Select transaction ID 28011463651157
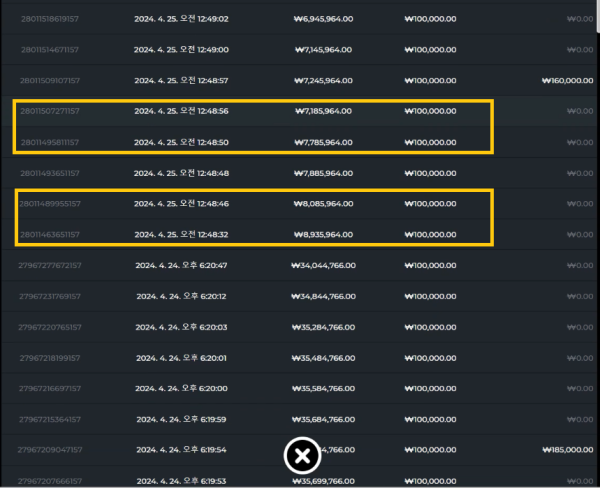600x488 pixels. 50,235
